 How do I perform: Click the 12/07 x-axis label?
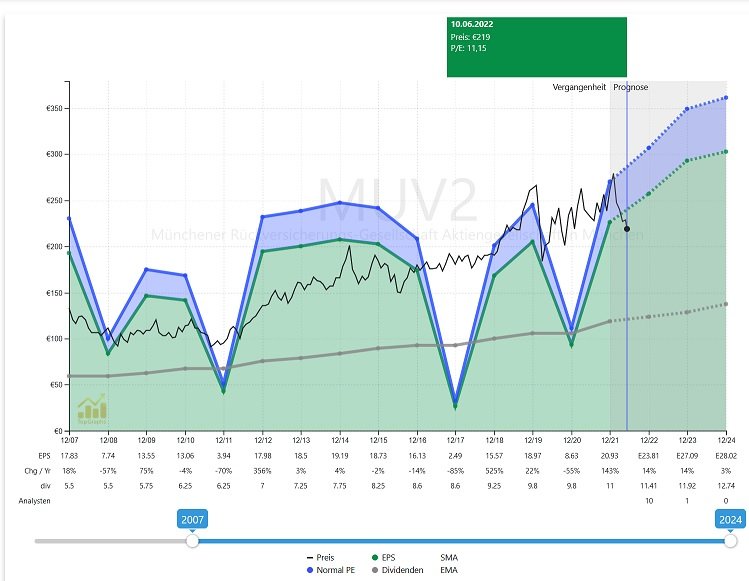click(69, 440)
